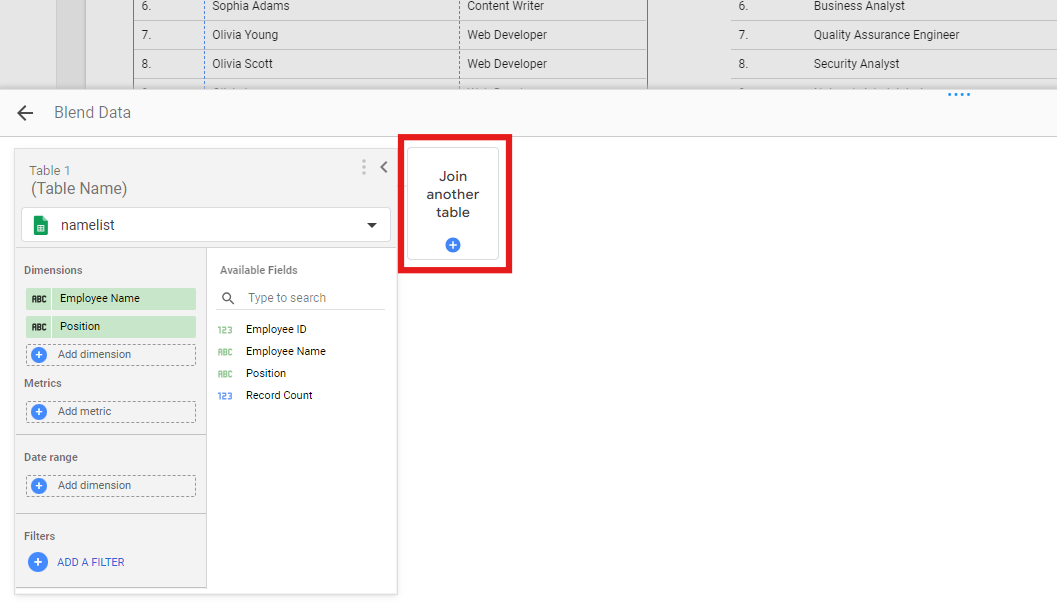Click the green Google Sheets namelist icon
The width and height of the screenshot is (1057, 605).
point(41,225)
